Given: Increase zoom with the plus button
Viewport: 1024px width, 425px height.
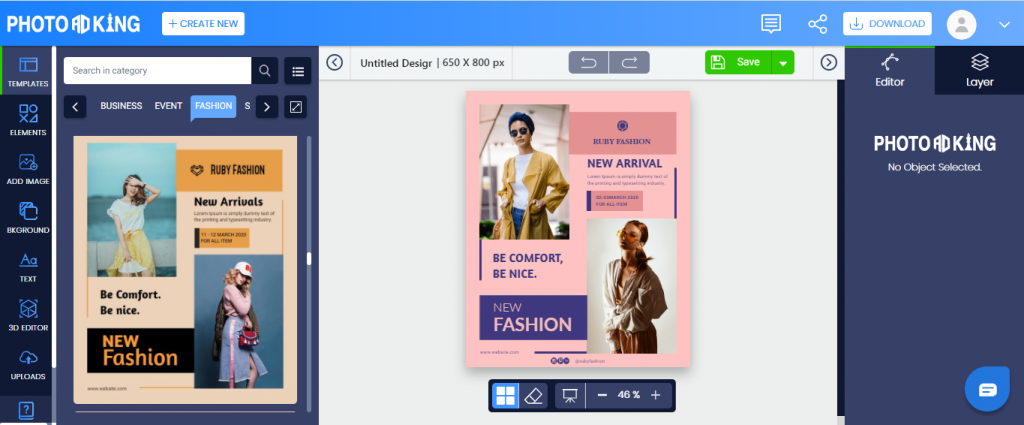Looking at the screenshot, I should point(656,395).
